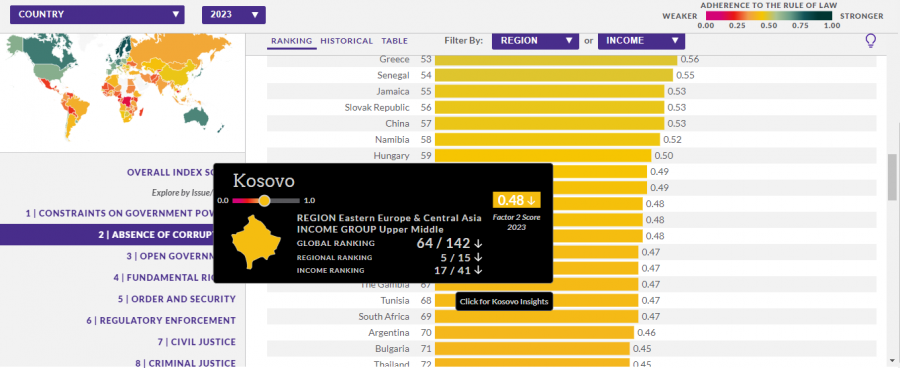Select 8 | Criminal Justice factor
Image resolution: width=900 pixels, height=368 pixels.
point(185,363)
